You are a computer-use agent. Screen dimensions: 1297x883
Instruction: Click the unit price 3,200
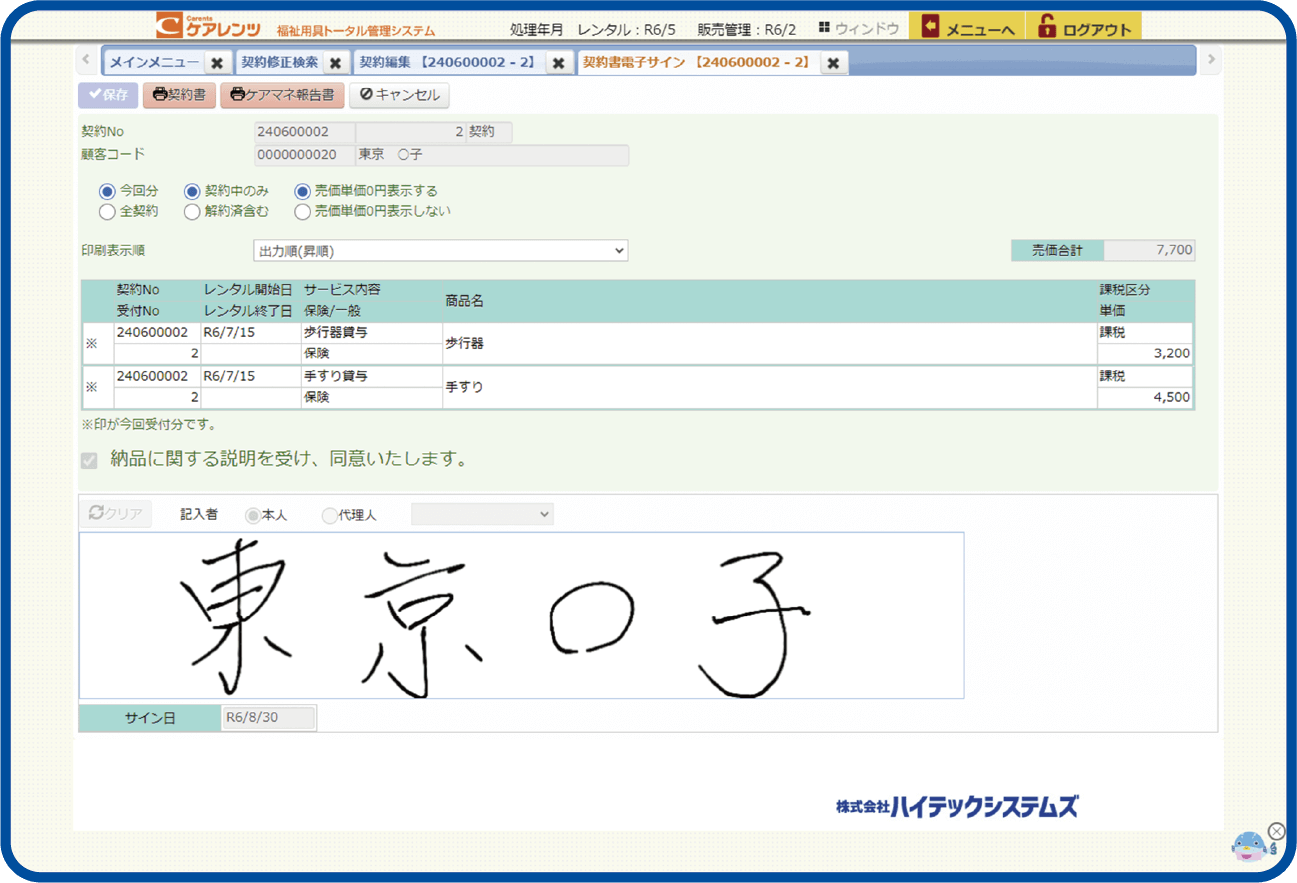tap(1145, 354)
